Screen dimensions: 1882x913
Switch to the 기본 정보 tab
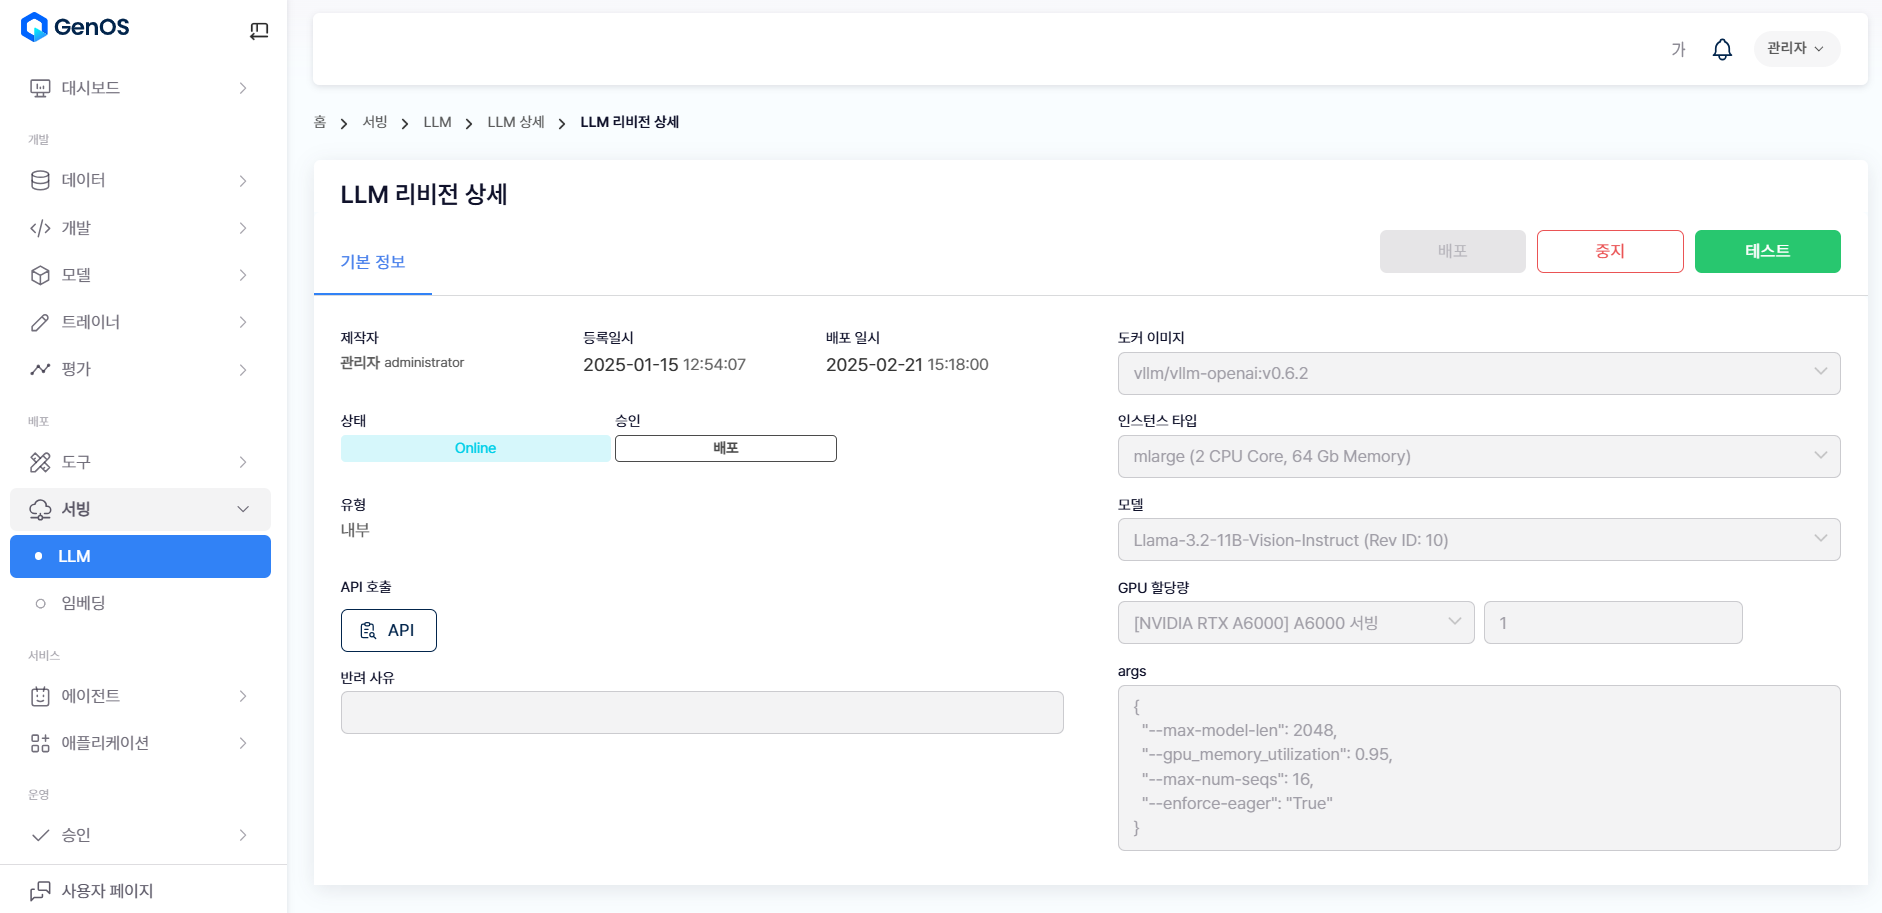[372, 262]
